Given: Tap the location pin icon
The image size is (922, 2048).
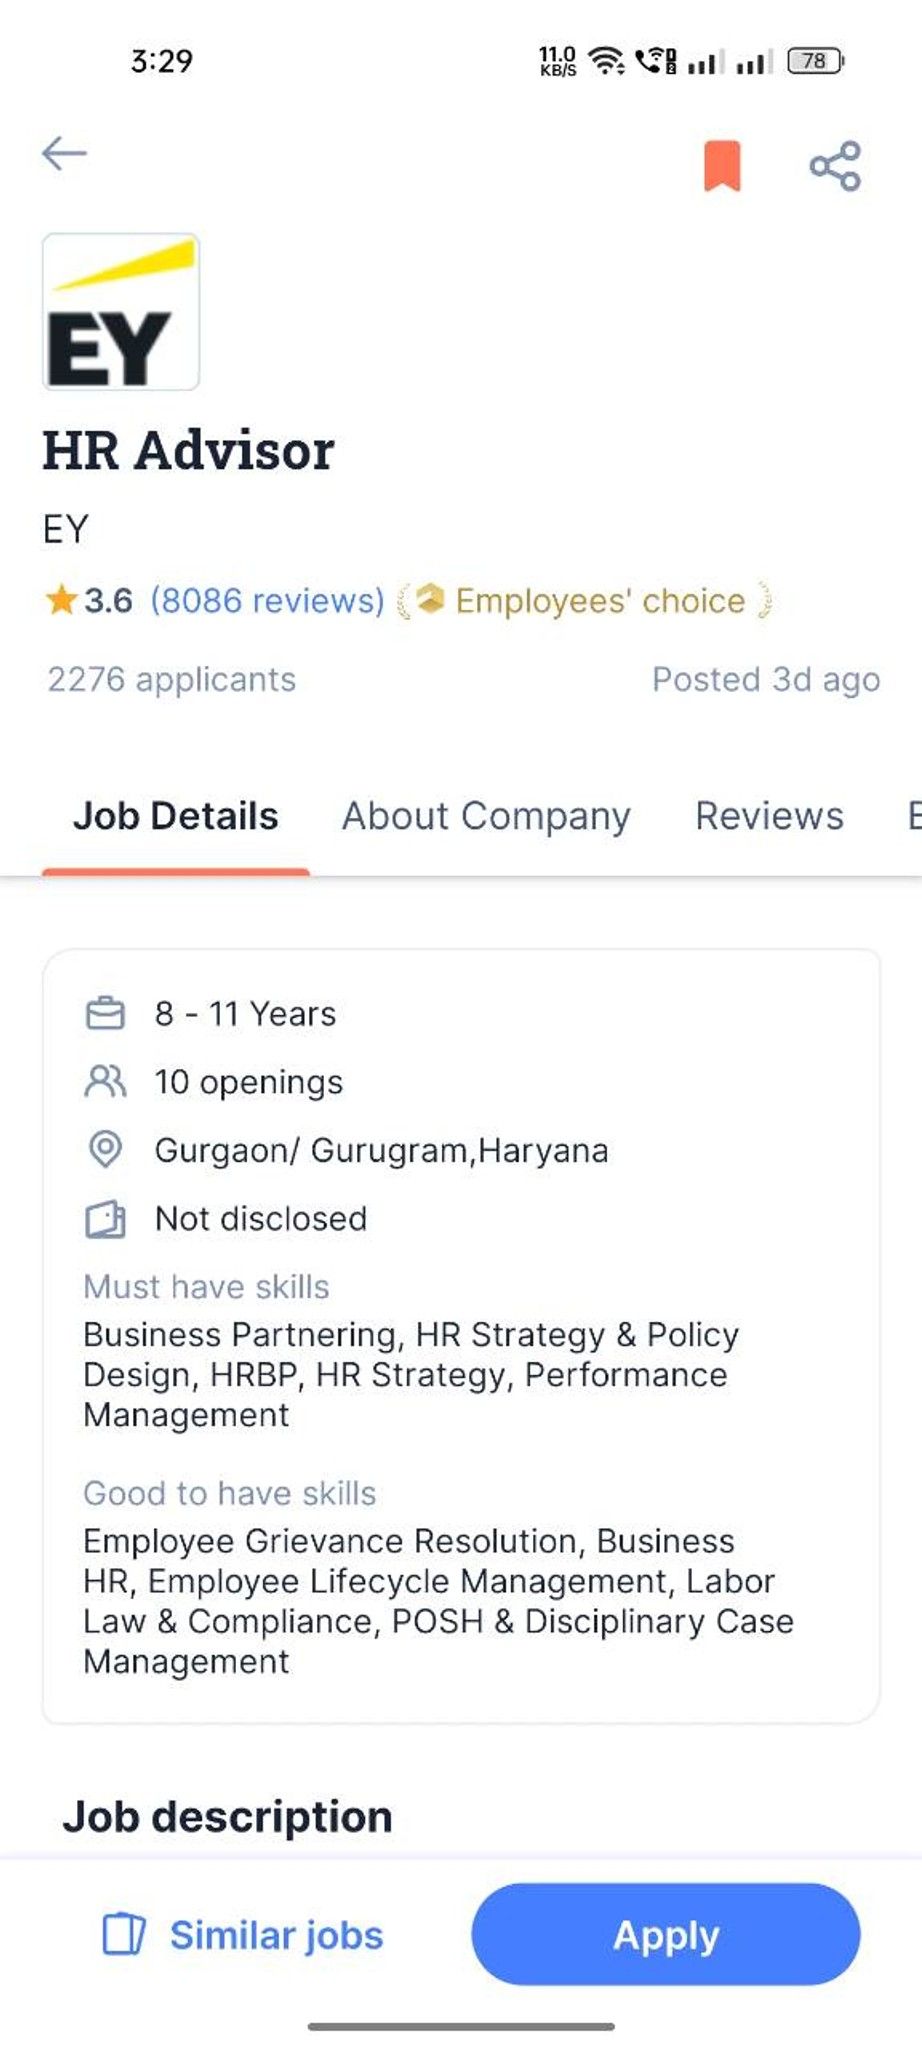Looking at the screenshot, I should pos(105,1150).
